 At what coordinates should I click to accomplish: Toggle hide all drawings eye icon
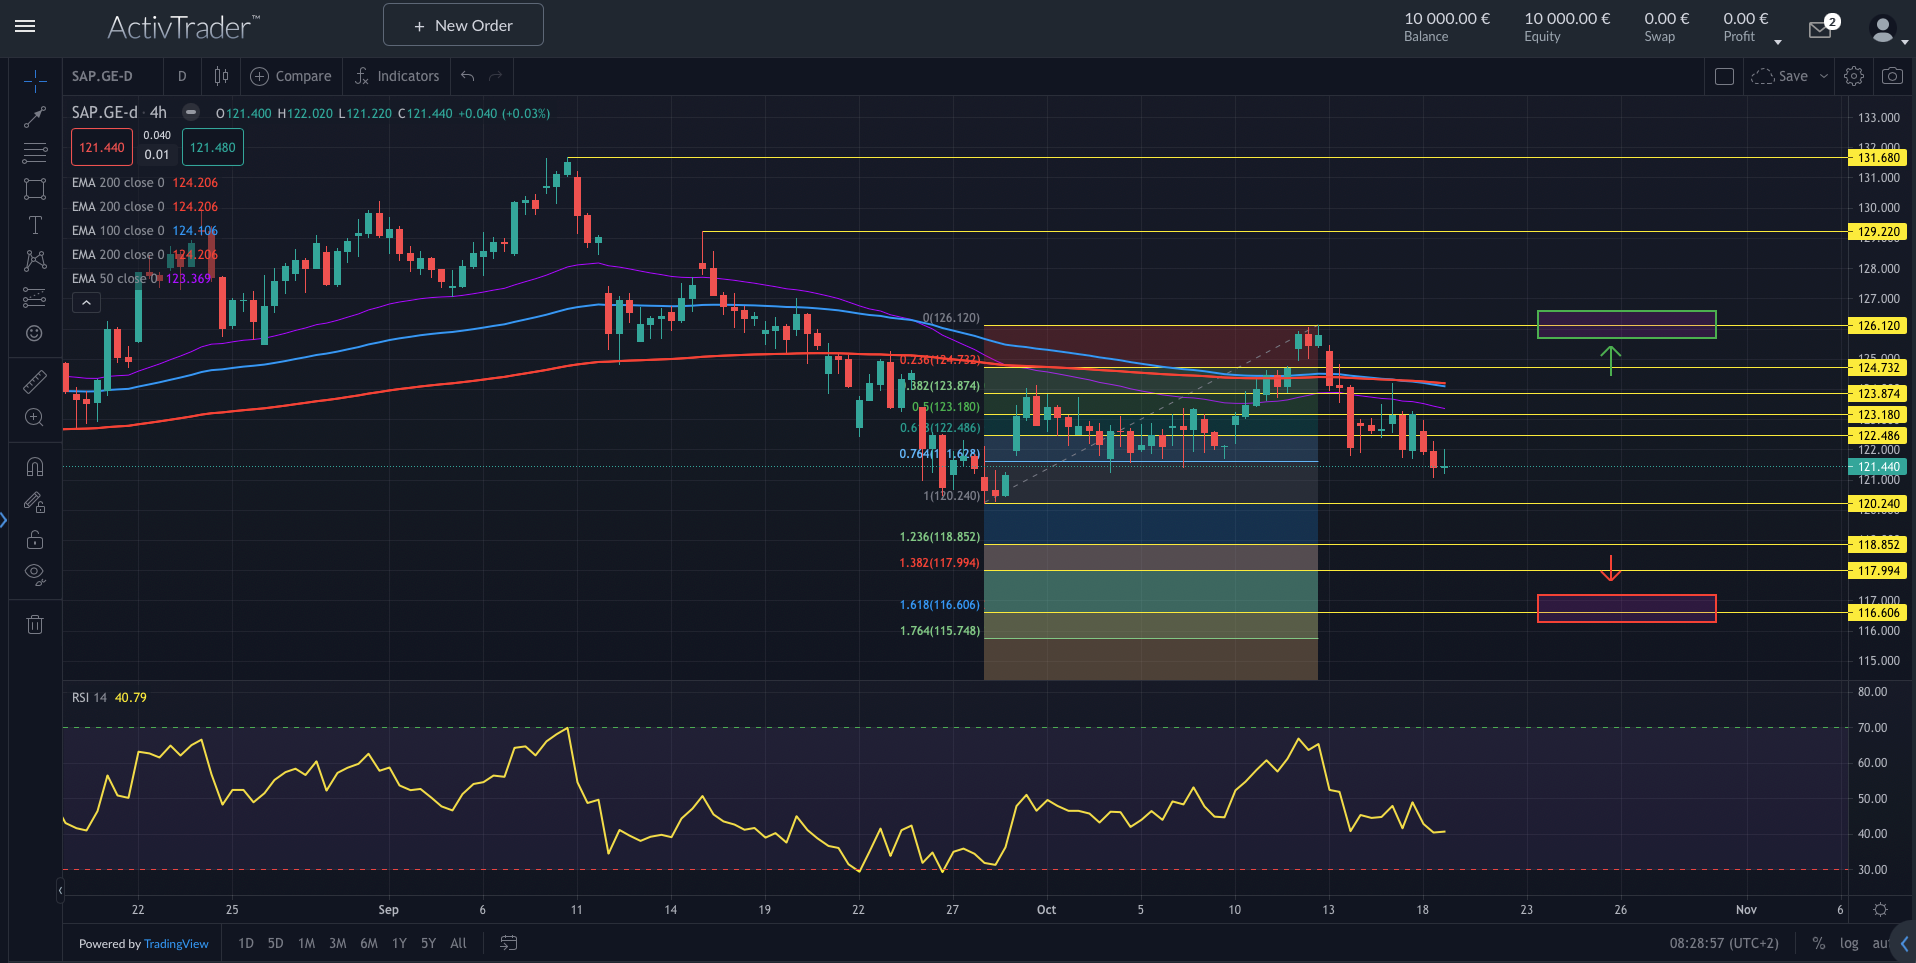pos(35,574)
